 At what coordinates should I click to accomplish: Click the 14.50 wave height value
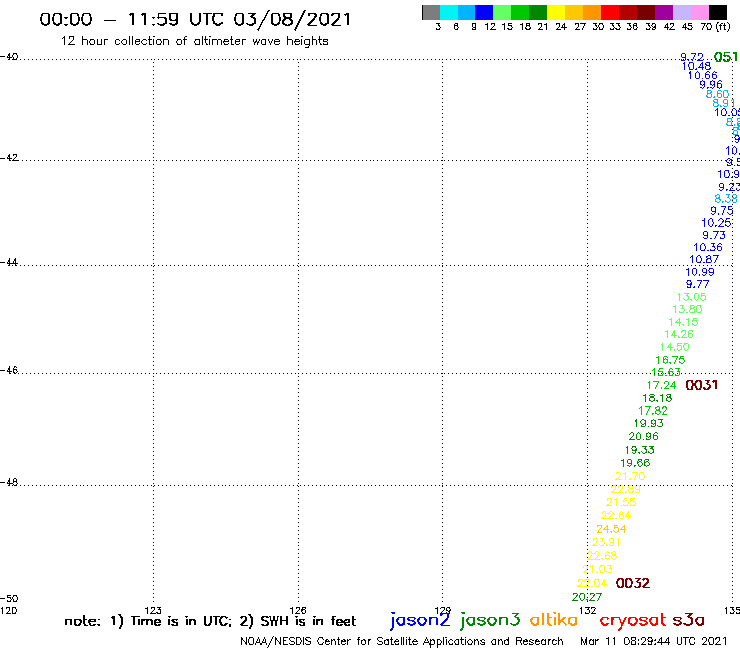coord(675,347)
